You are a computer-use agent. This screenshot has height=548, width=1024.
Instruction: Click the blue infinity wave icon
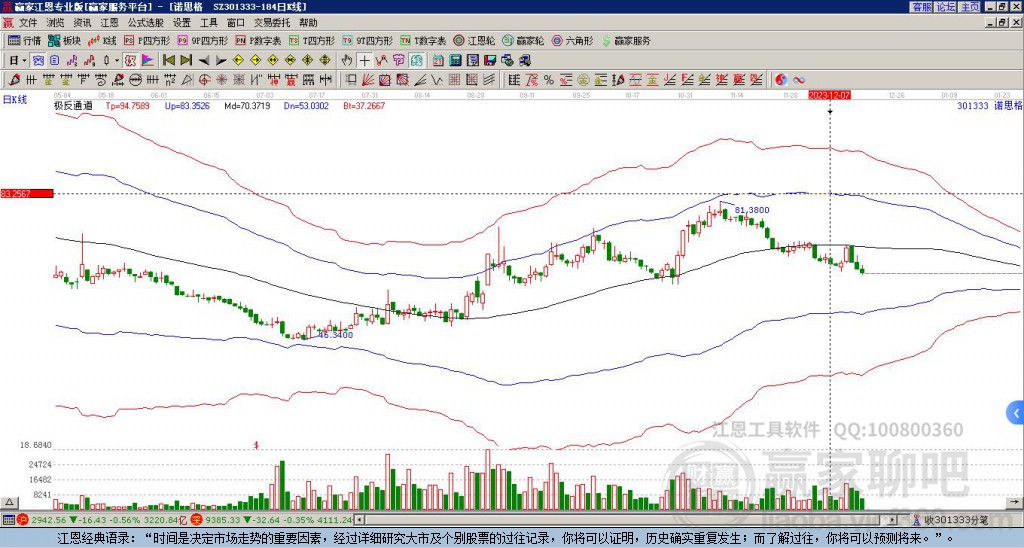(x=799, y=80)
